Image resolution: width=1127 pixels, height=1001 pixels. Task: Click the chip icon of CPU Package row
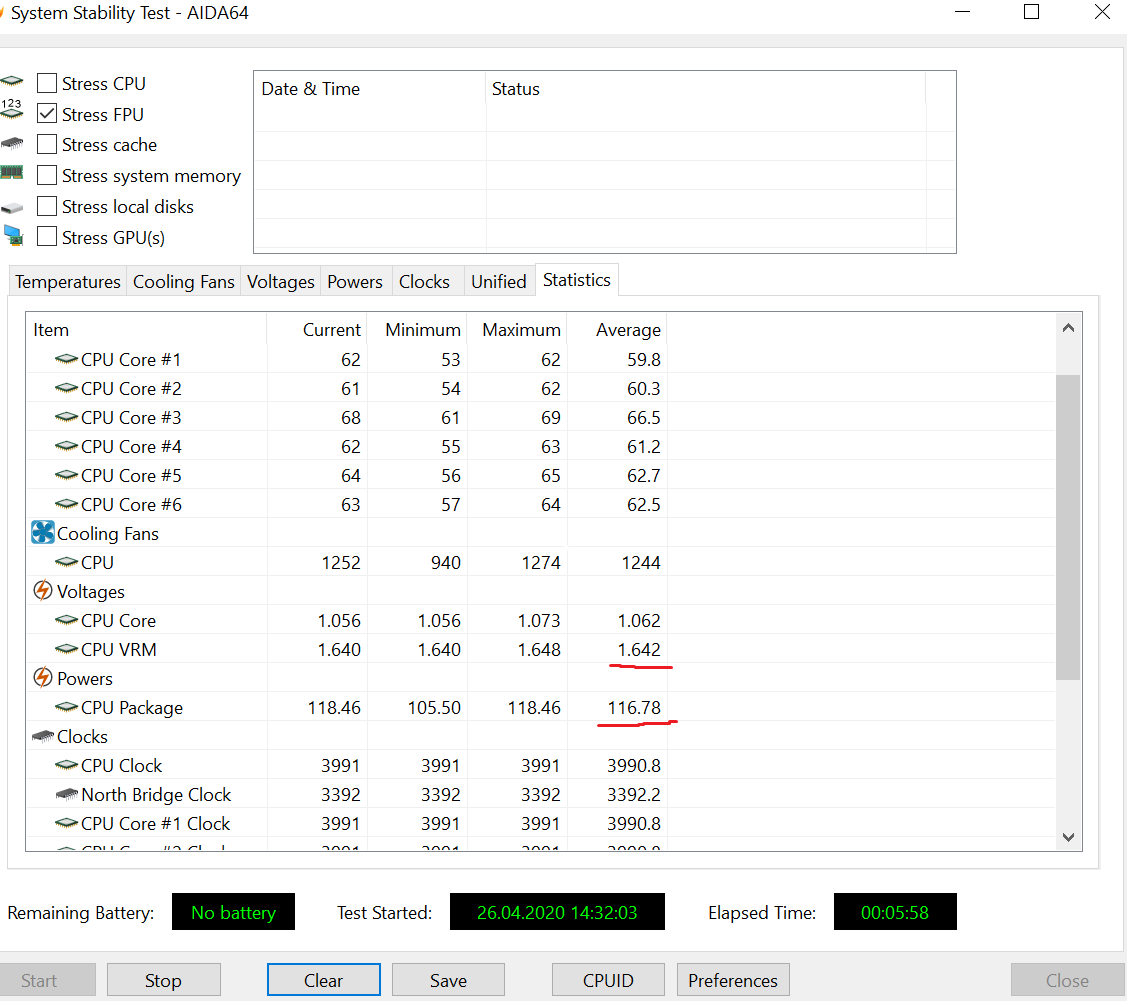tap(66, 707)
